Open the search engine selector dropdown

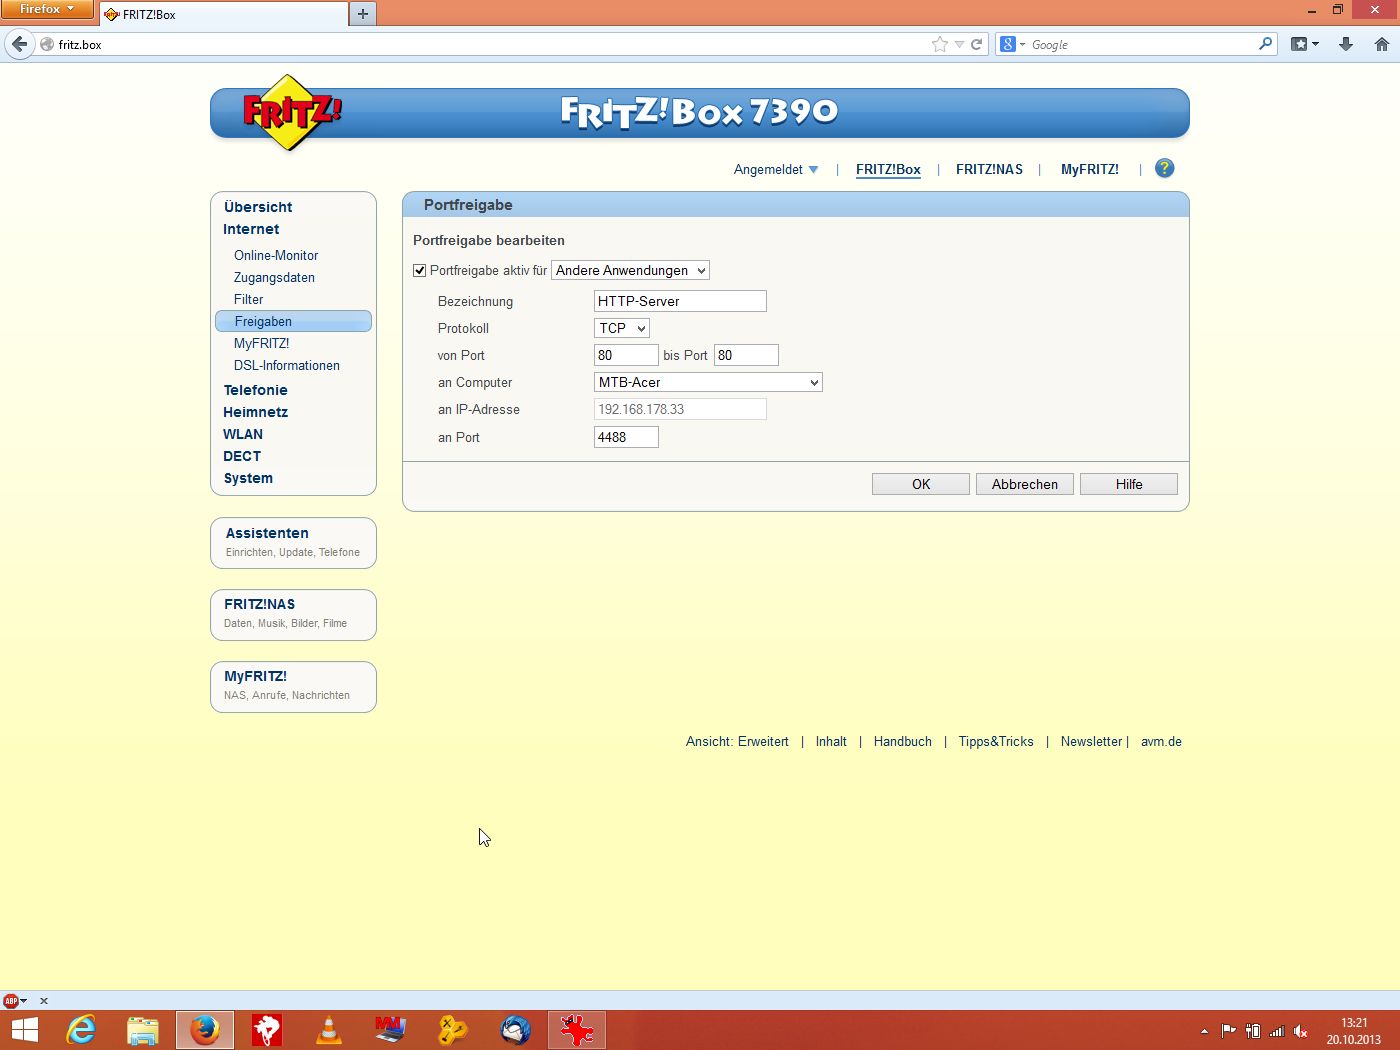point(1013,44)
